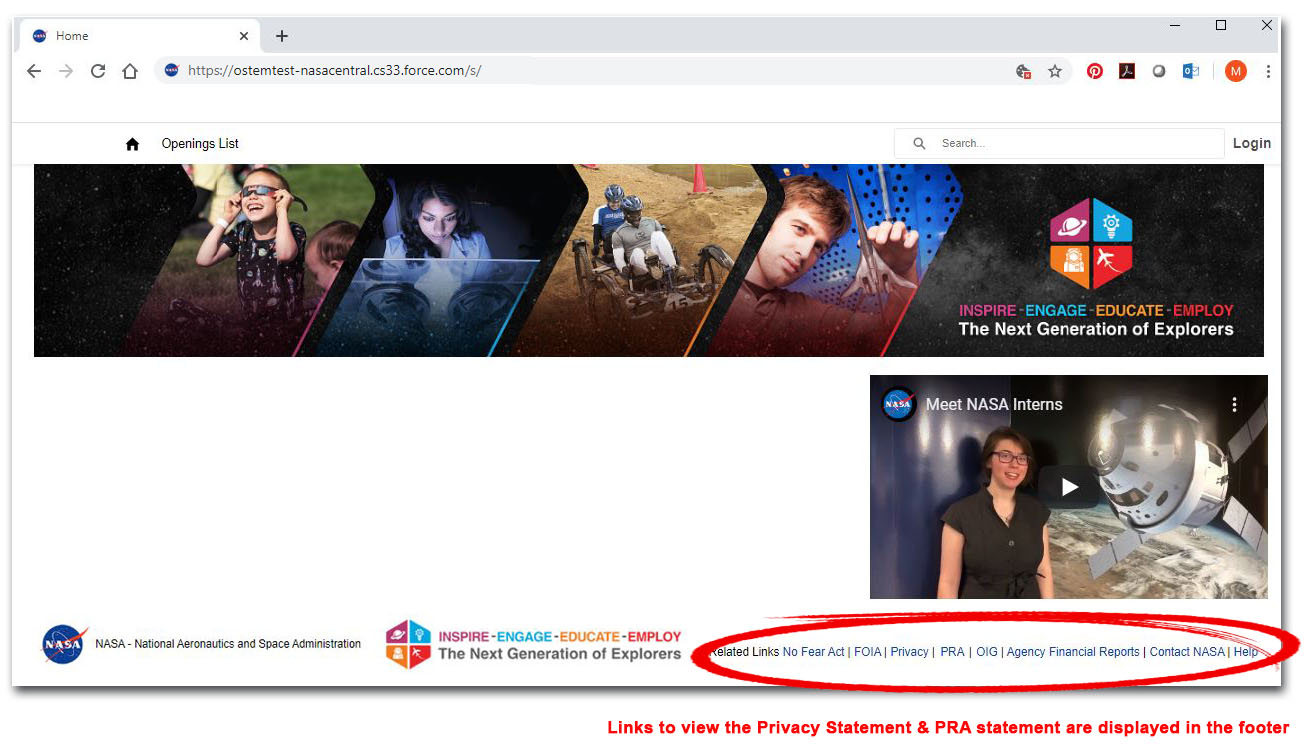Open the Privacy footer link

(910, 652)
